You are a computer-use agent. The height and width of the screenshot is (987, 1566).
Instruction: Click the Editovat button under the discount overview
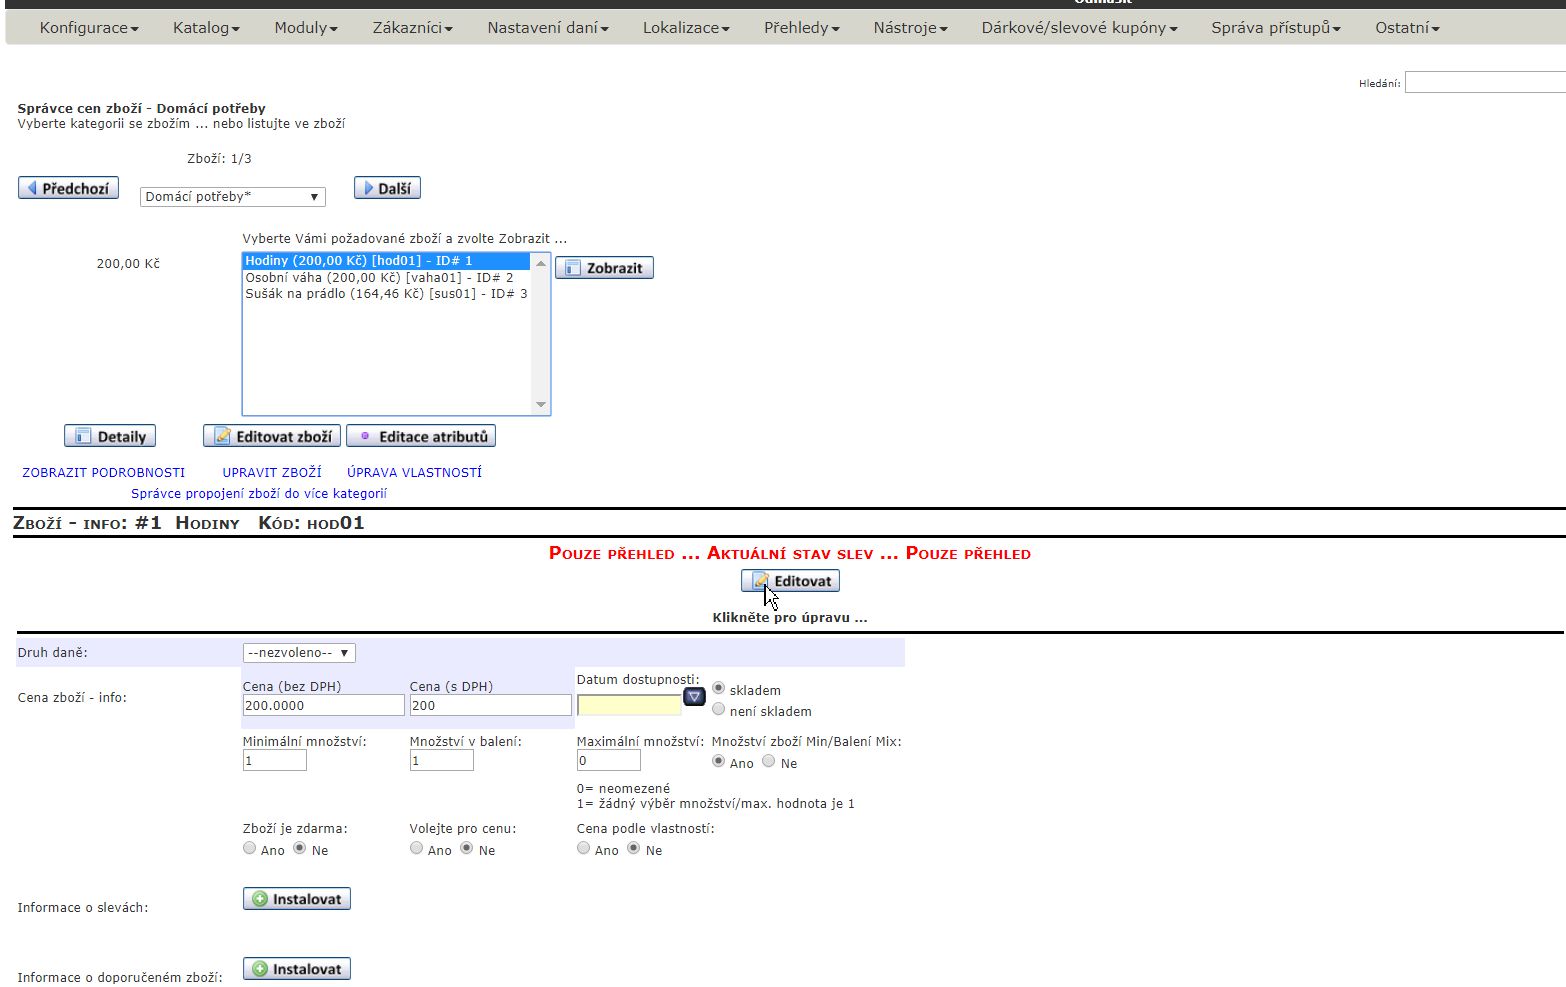tap(790, 581)
